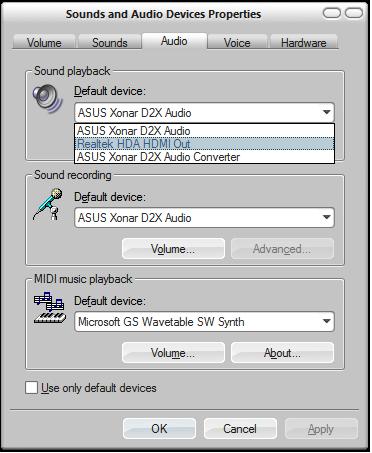Select the Audio tab
The height and width of the screenshot is (453, 372).
[x=174, y=41]
